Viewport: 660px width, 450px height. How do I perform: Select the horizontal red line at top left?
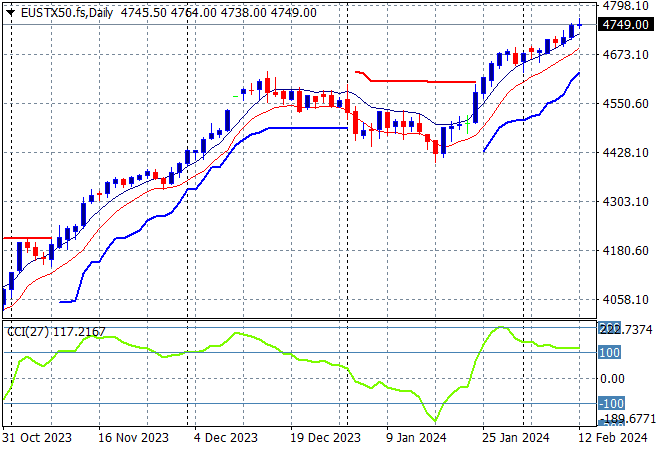26,238
